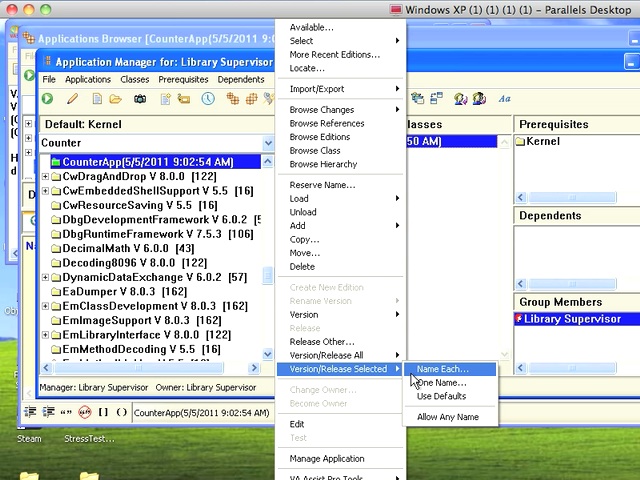Expand the CwEmbeddedShellSupport V 5.5 node

[x=45, y=191]
